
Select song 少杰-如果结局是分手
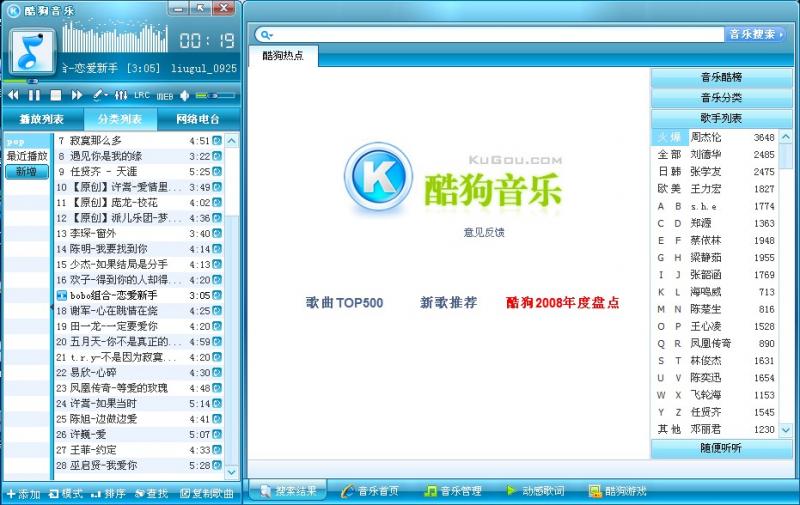coord(139,264)
